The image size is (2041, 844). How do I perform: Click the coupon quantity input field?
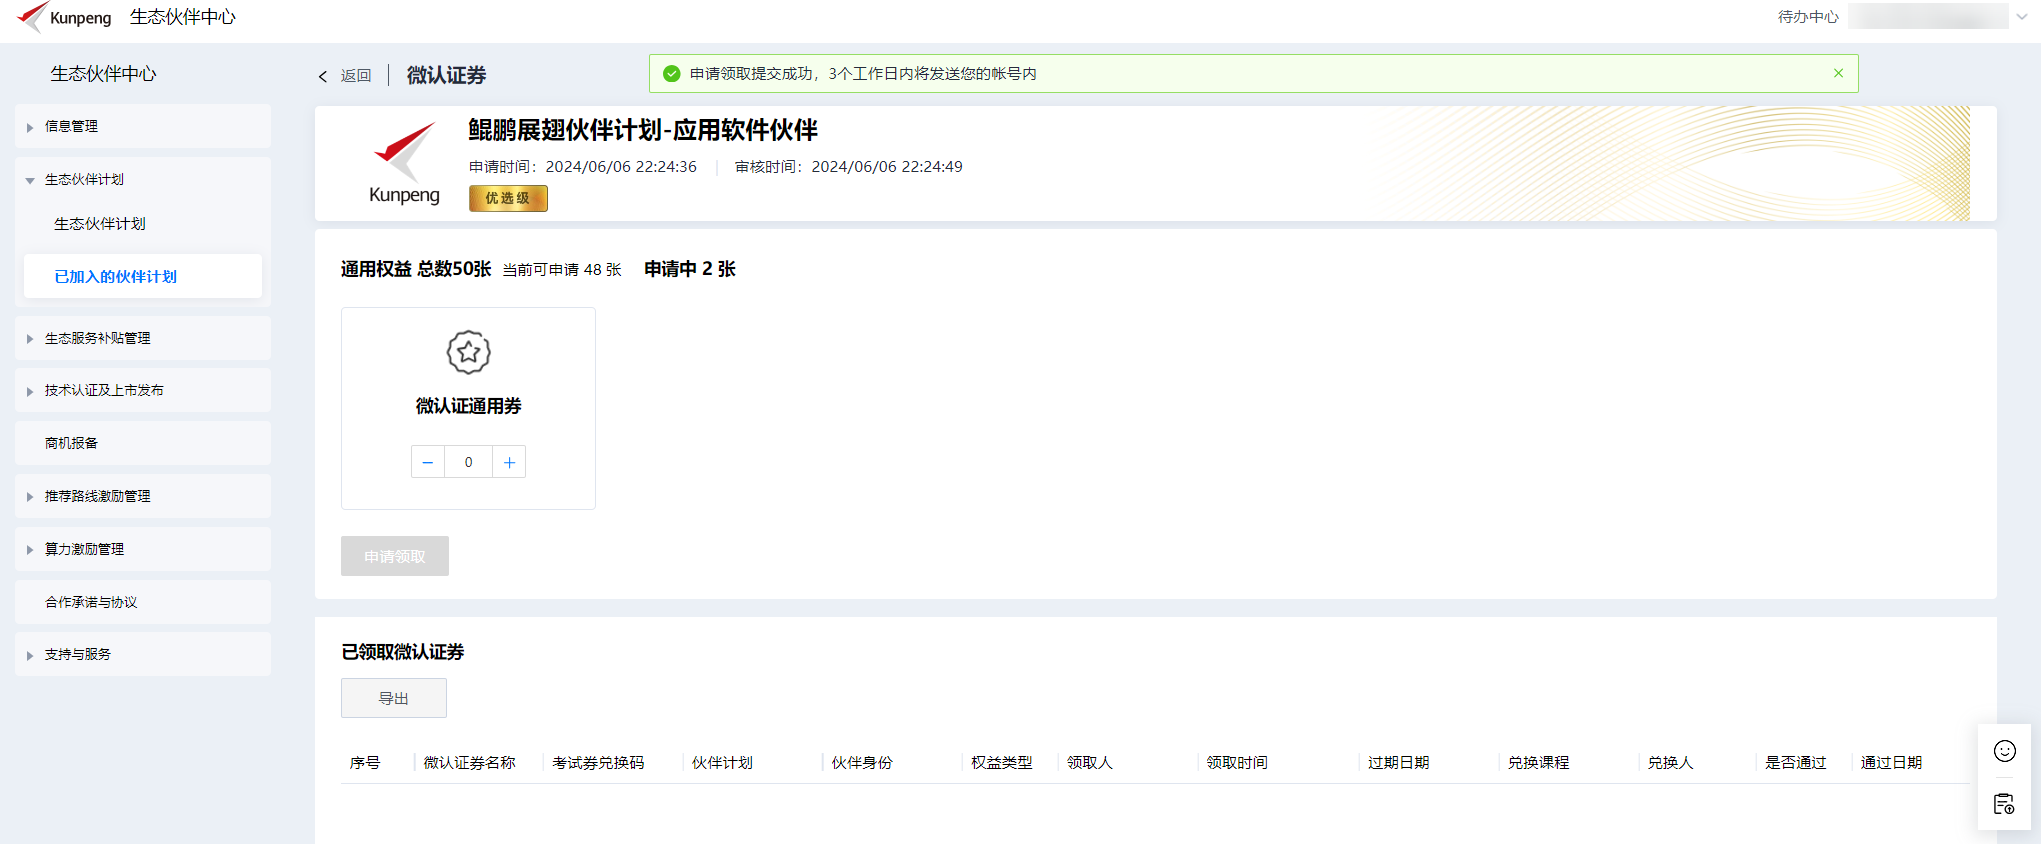(x=468, y=462)
